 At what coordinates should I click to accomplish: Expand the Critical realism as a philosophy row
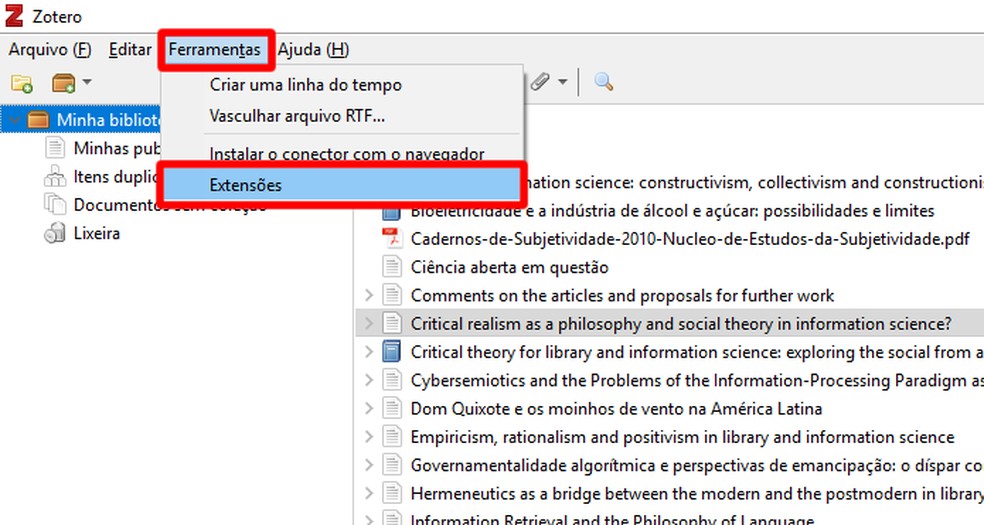pos(369,324)
